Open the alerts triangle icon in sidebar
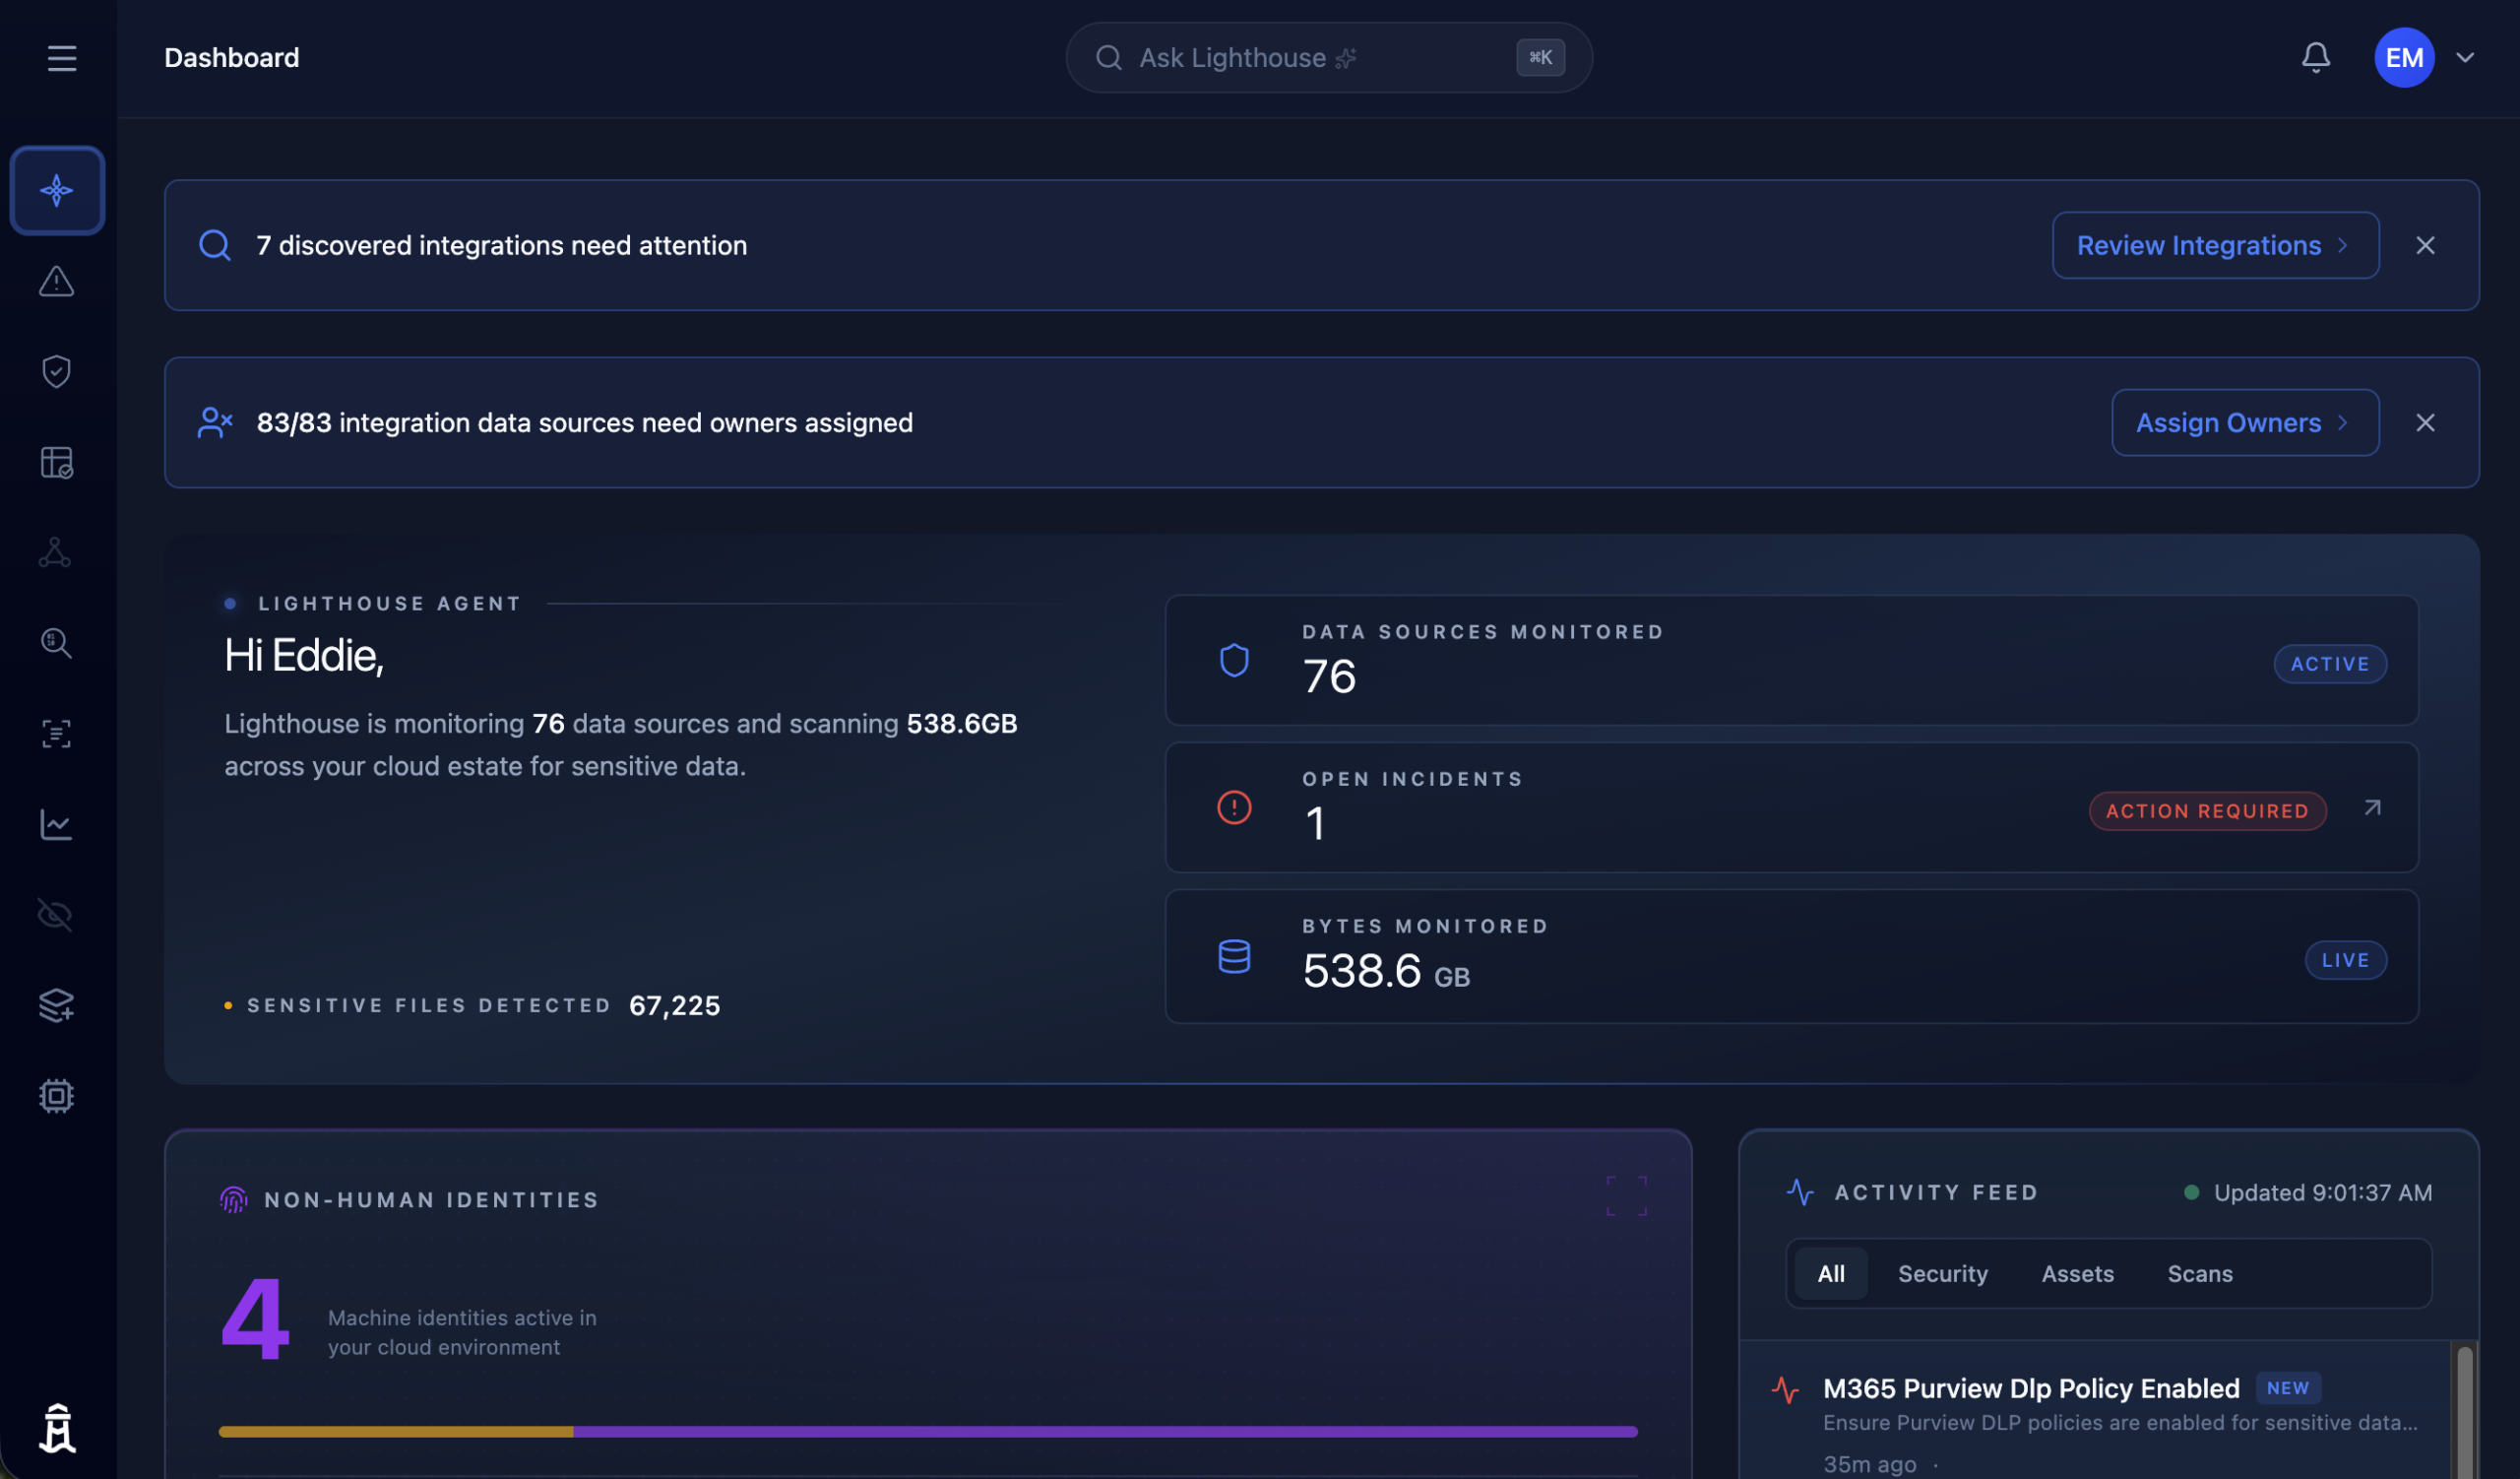The height and width of the screenshot is (1479, 2520). click(x=56, y=281)
